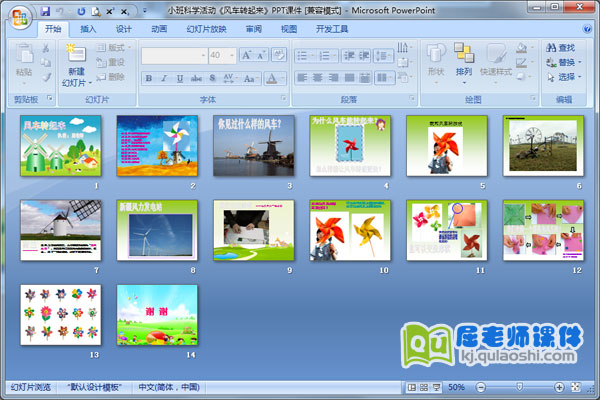
Task: Start Slide Show view from status bar
Action: point(436,387)
